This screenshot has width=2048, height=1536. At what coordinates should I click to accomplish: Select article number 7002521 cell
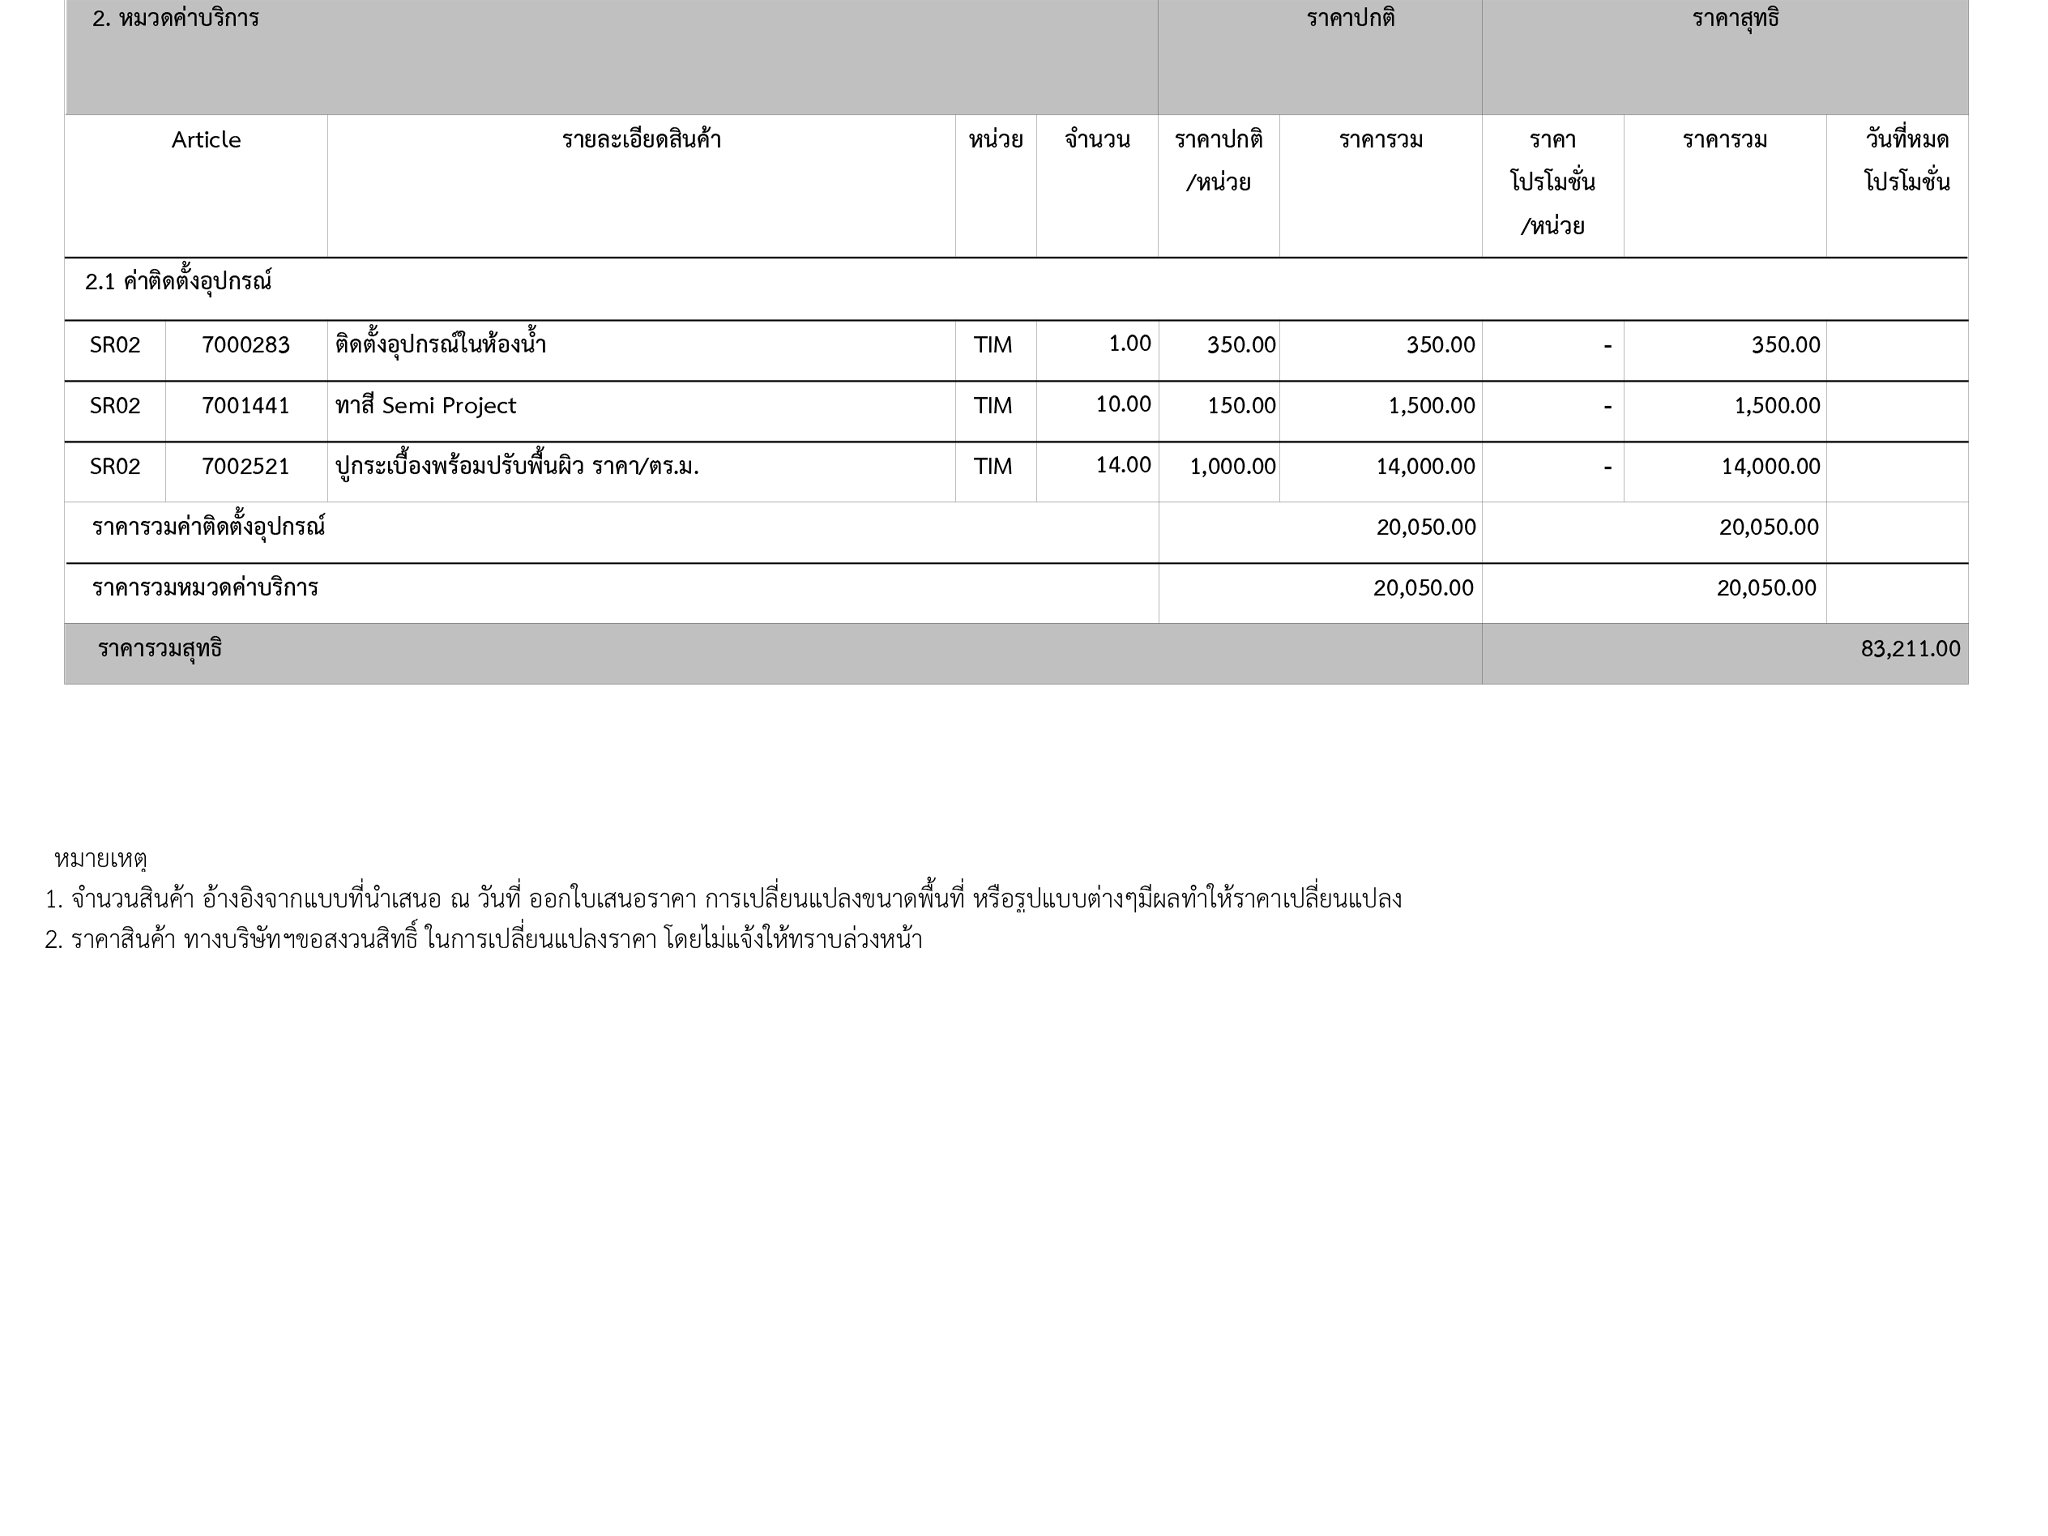(245, 467)
